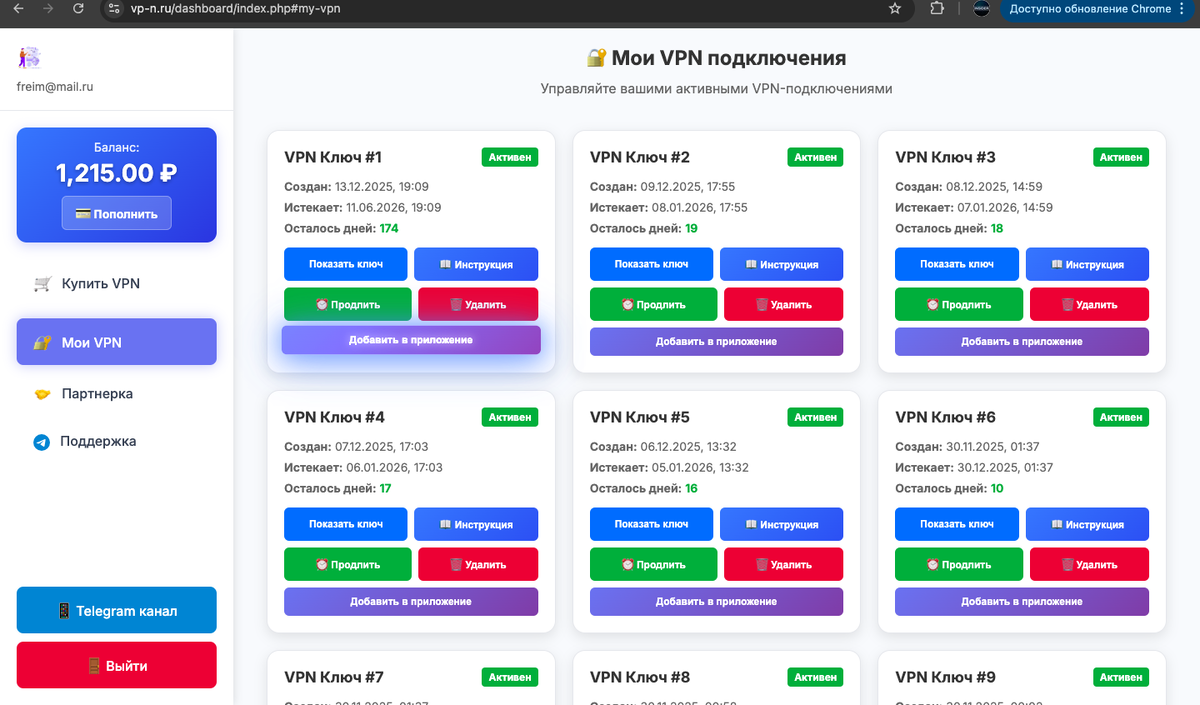Add VPN Ключ #3 to the app

(x=1022, y=341)
